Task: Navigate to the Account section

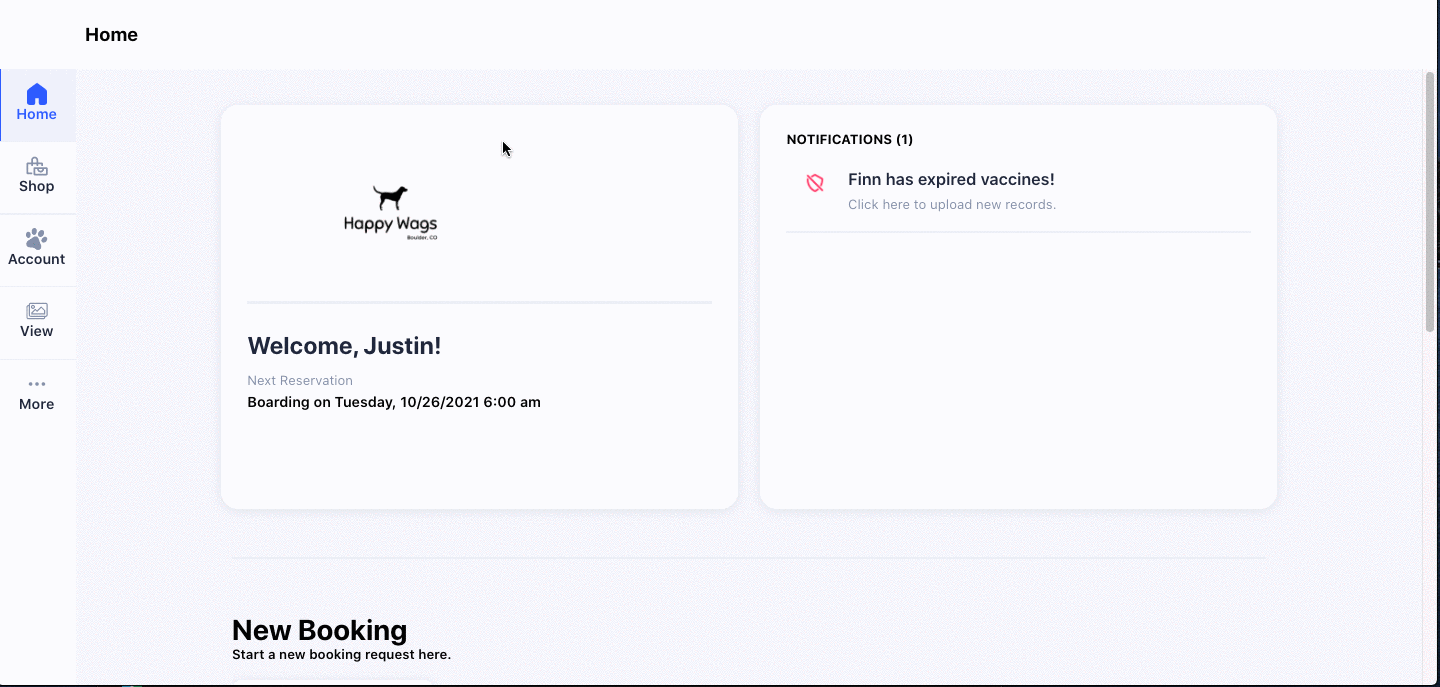Action: point(37,249)
